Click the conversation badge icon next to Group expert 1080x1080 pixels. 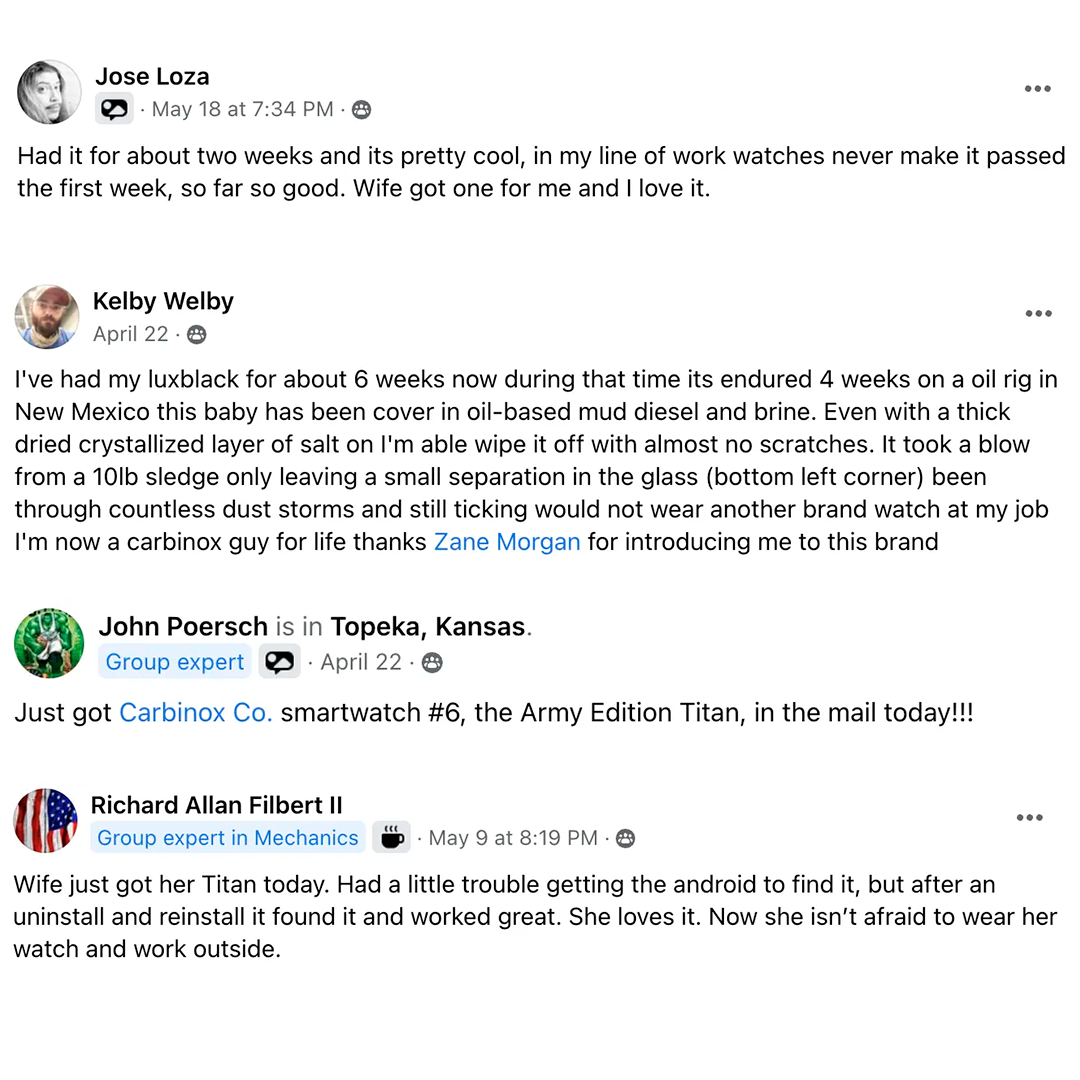click(x=280, y=662)
